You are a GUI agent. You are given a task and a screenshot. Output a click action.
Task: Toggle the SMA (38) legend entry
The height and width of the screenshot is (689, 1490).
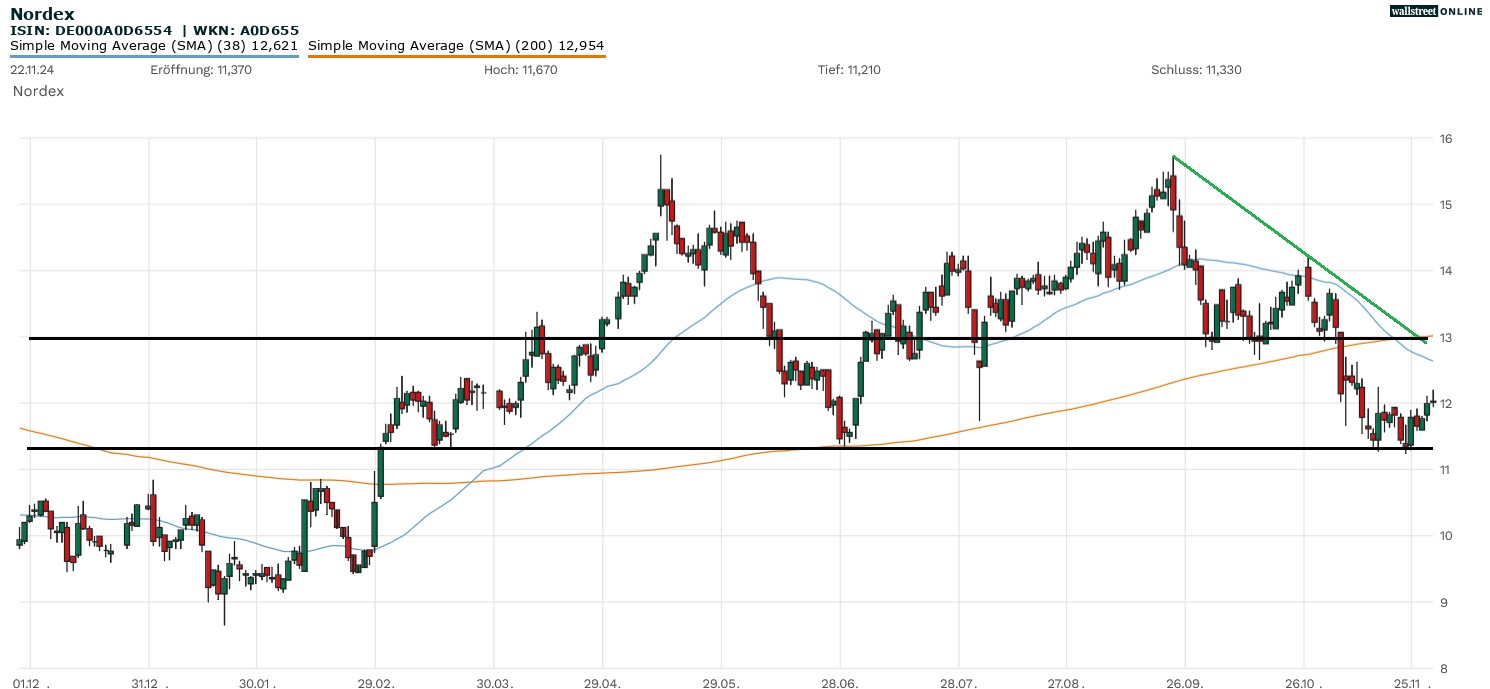(x=154, y=46)
